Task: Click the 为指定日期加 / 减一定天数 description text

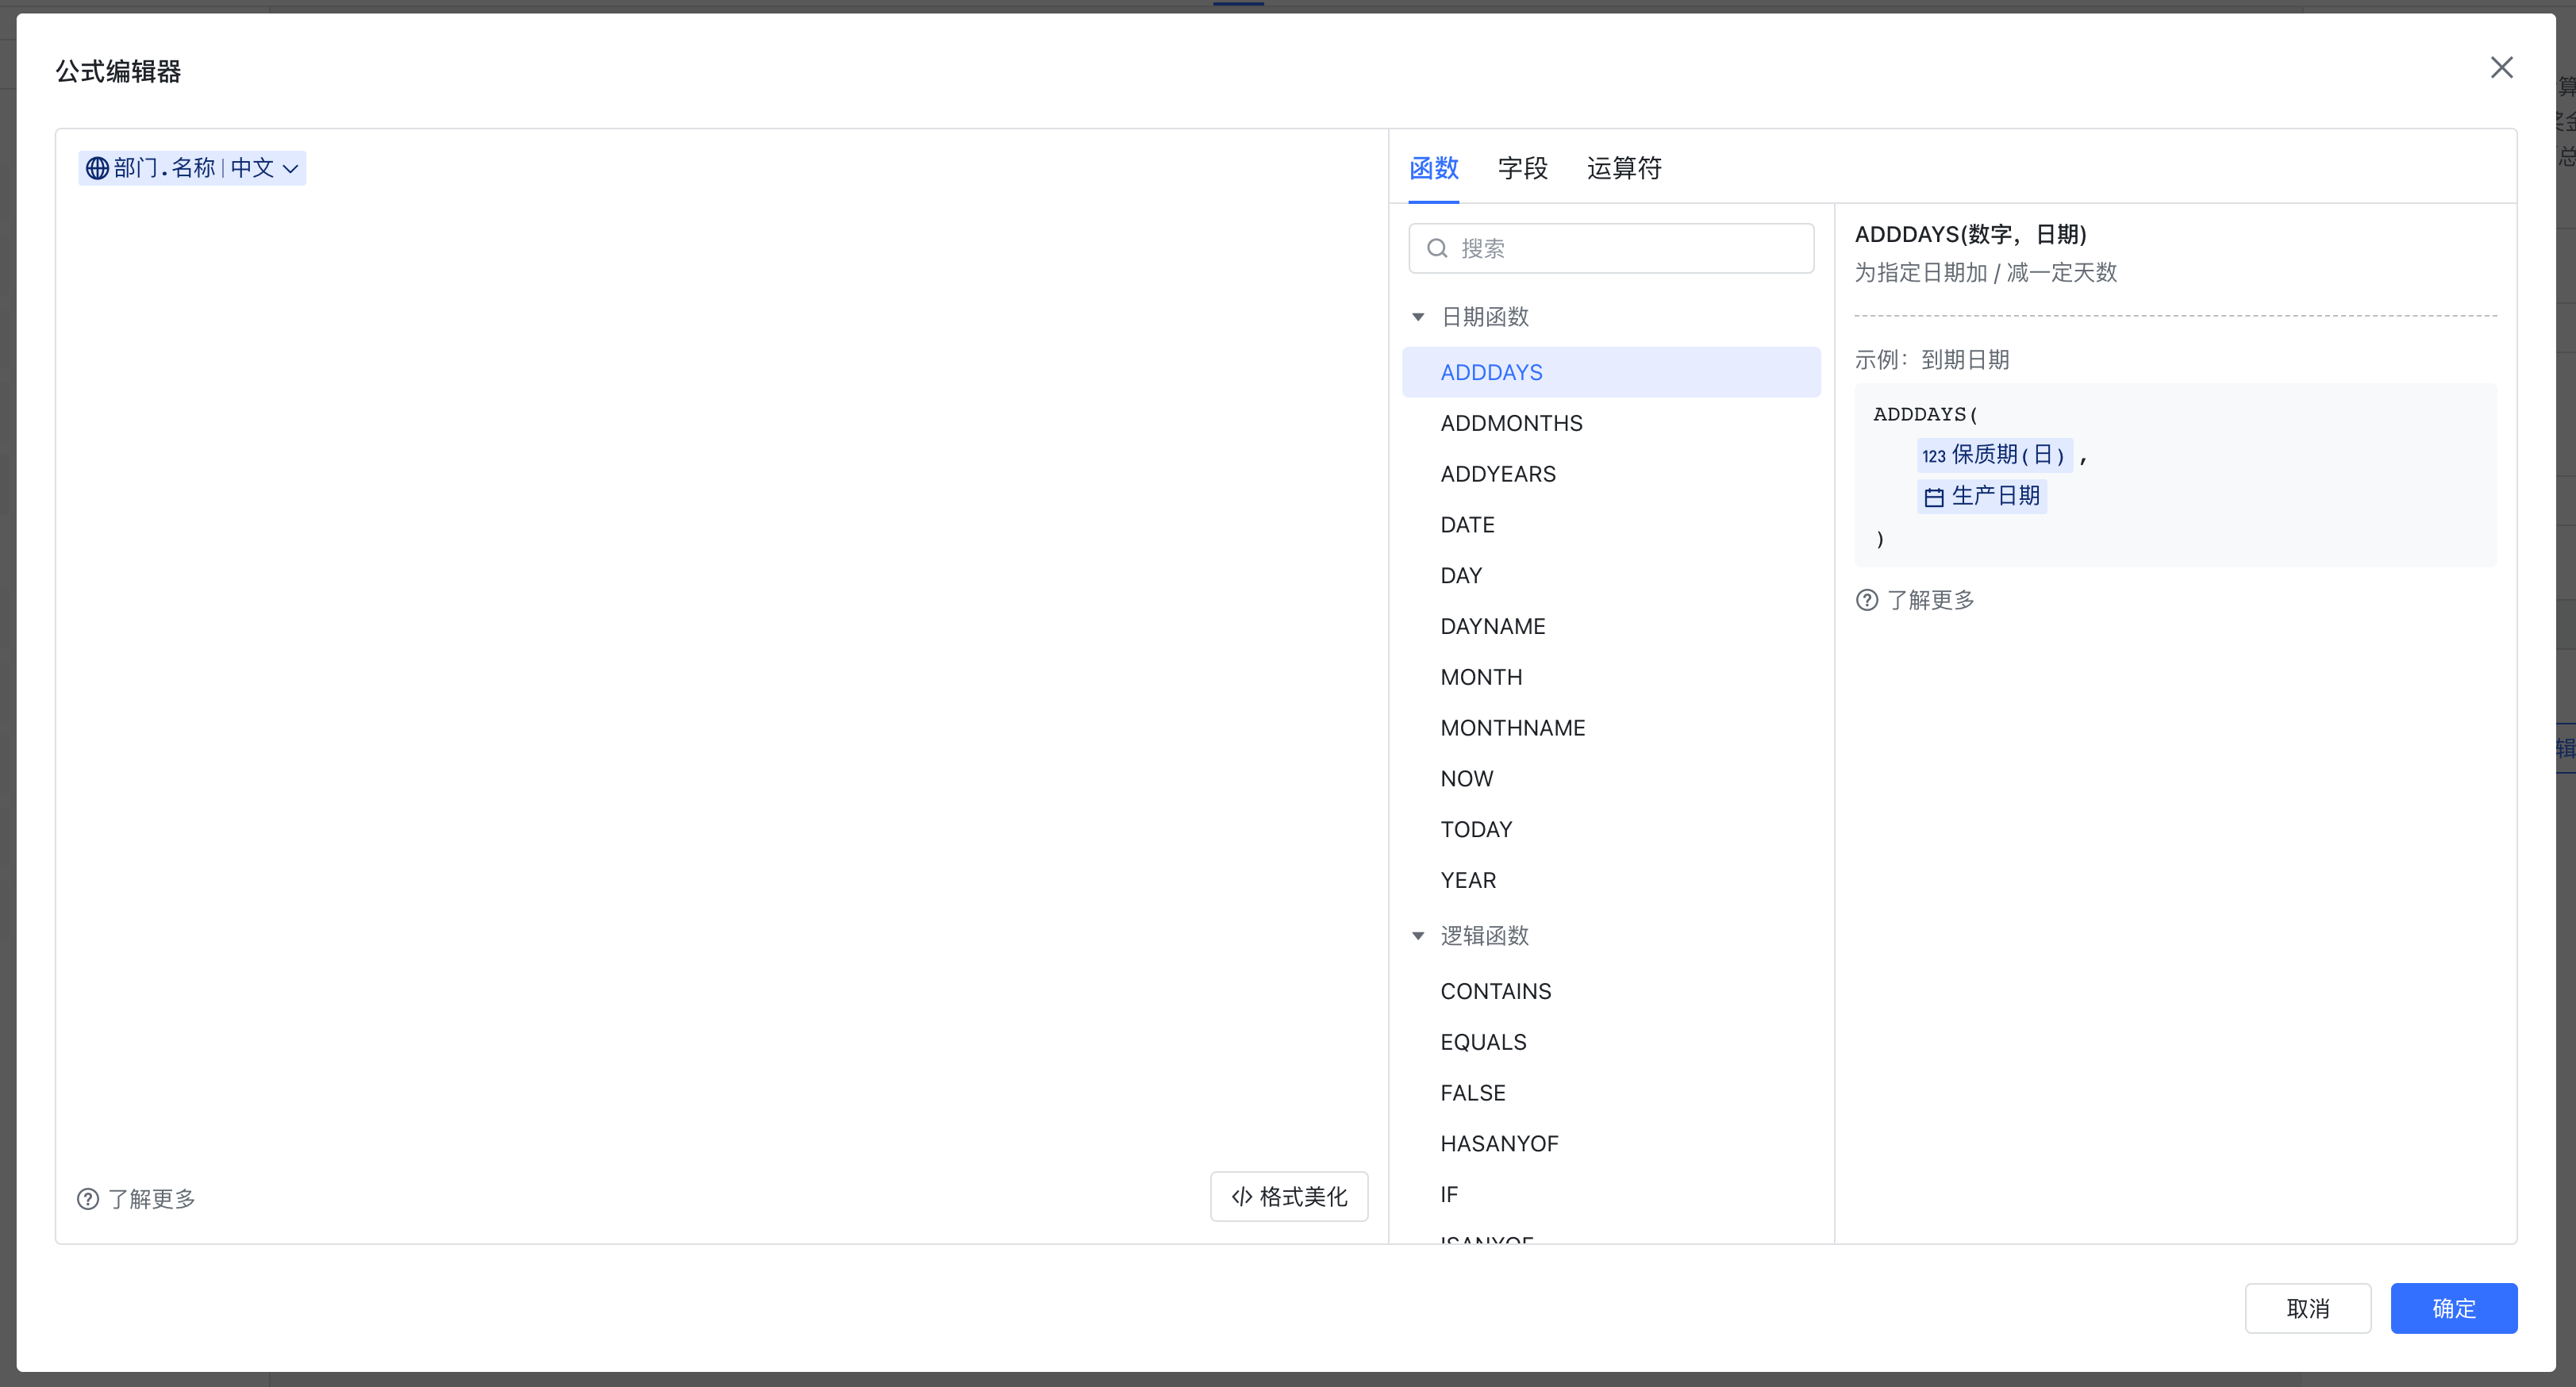Action: click(x=1986, y=272)
